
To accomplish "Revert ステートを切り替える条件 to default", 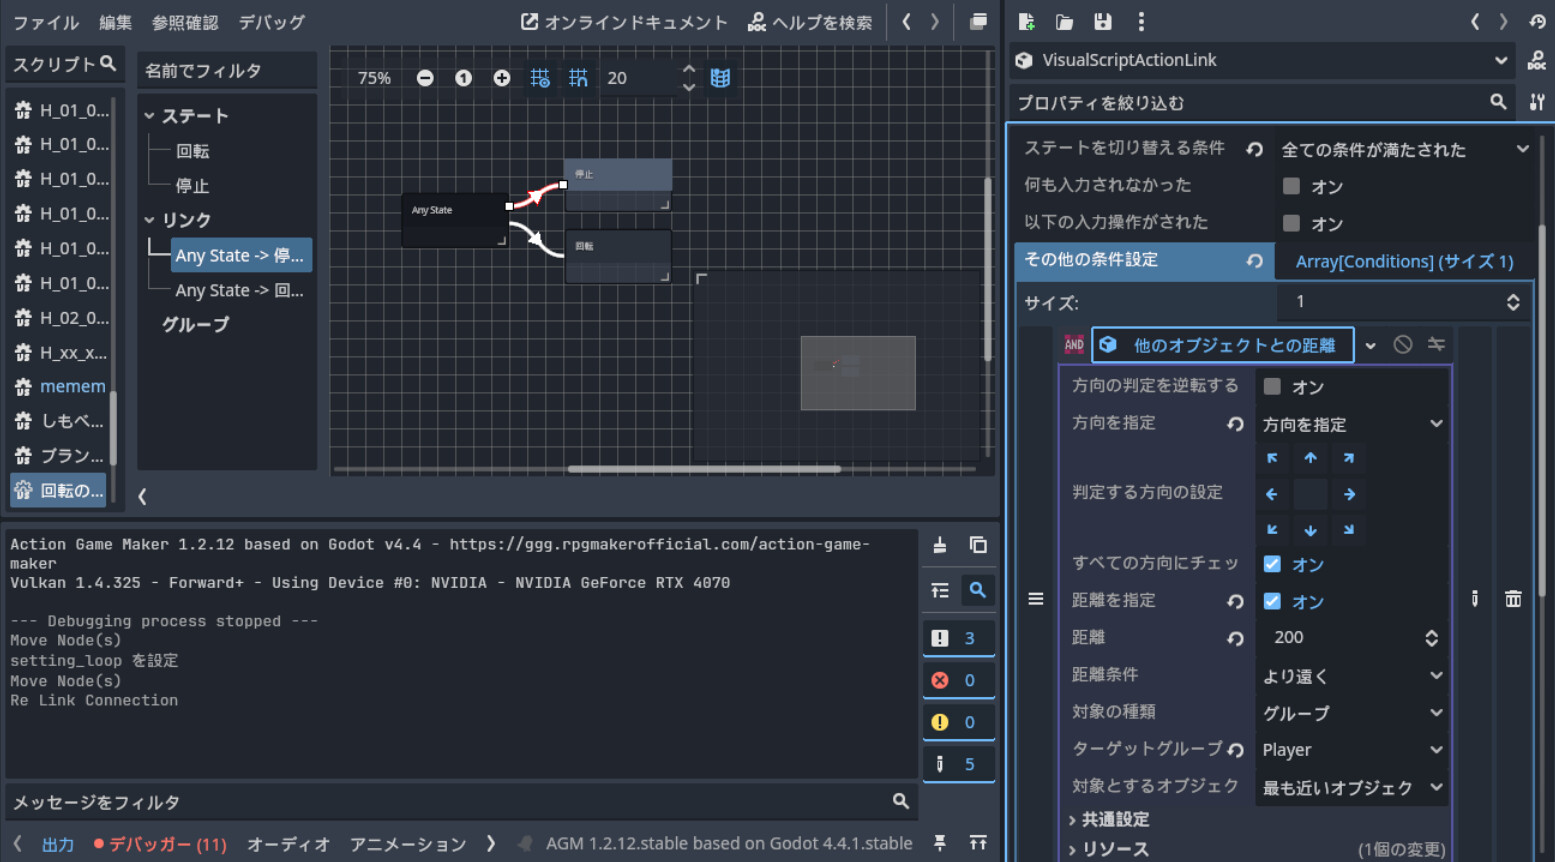I will pos(1254,149).
